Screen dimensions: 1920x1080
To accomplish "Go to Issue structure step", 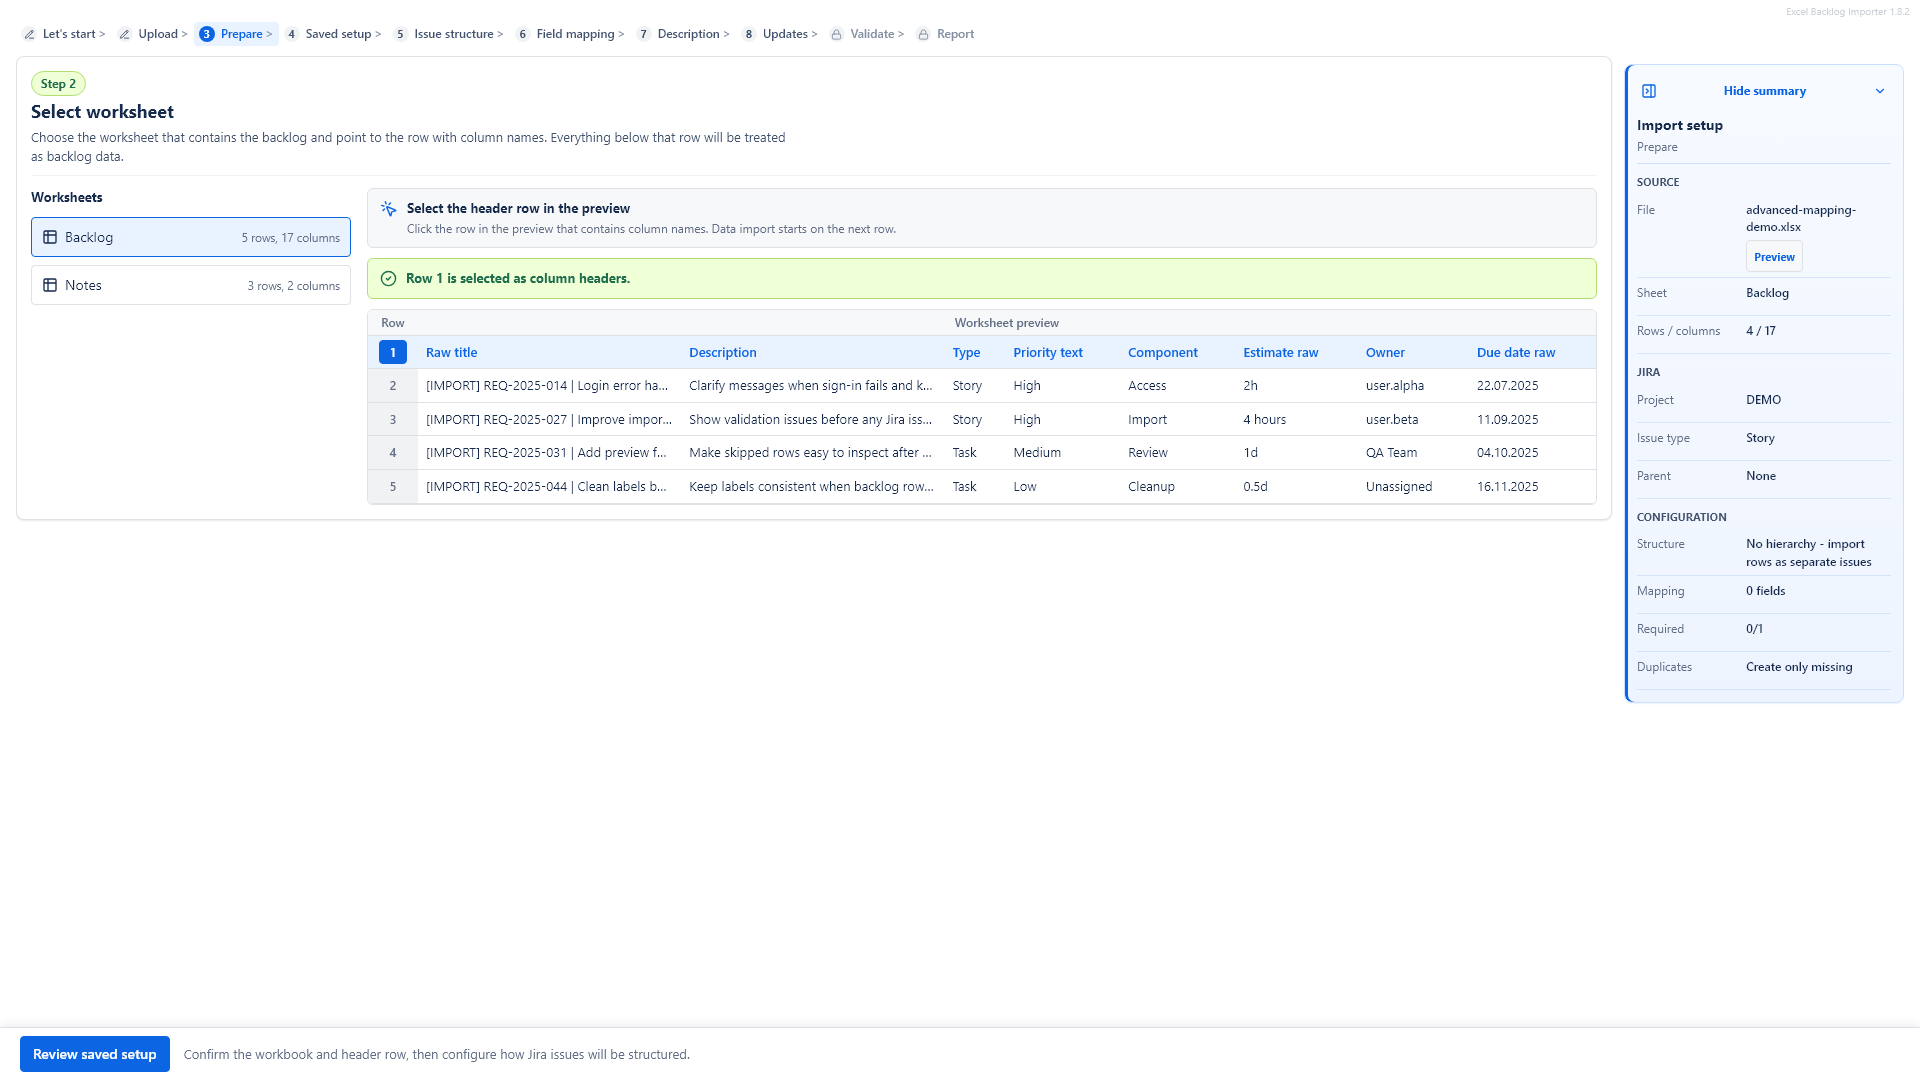I will (449, 34).
